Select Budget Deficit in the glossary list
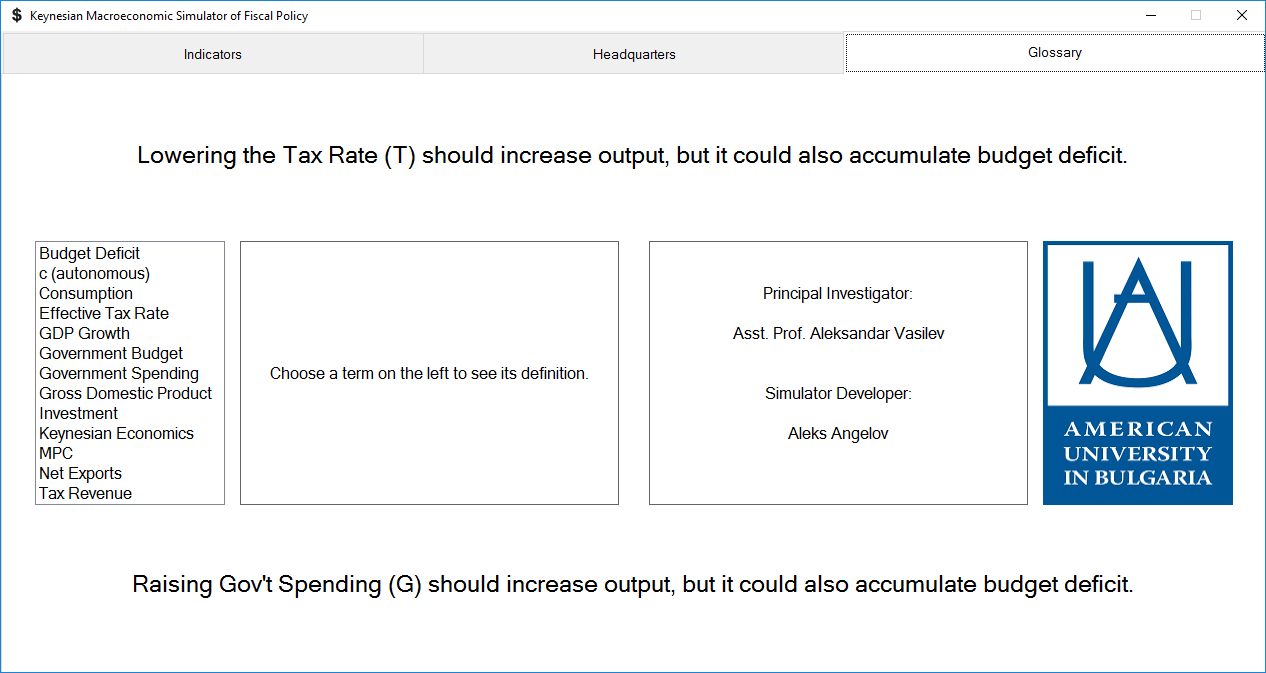The height and width of the screenshot is (673, 1266). [90, 254]
